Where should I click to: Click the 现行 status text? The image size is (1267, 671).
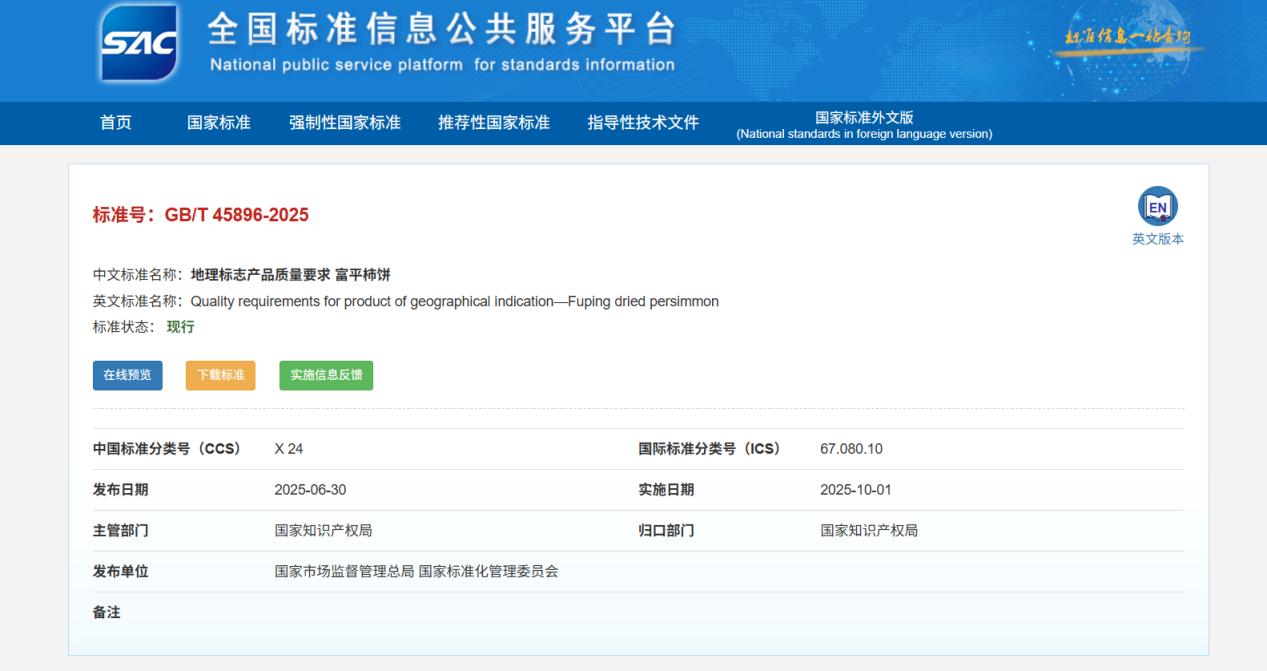pyautogui.click(x=181, y=327)
